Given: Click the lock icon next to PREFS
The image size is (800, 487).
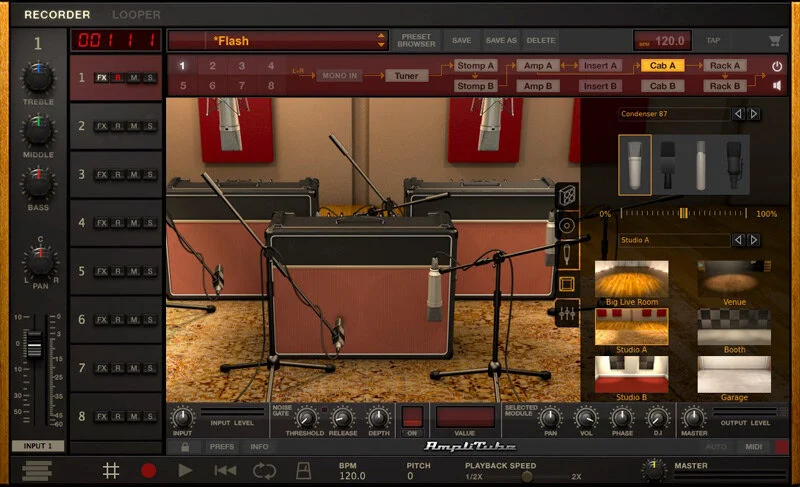Looking at the screenshot, I should (185, 447).
